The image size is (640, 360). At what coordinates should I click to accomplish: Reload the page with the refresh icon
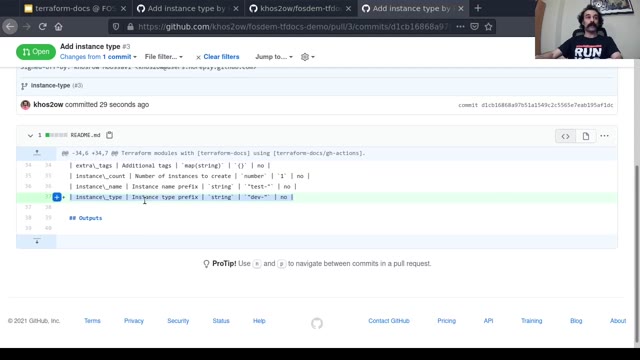42,27
